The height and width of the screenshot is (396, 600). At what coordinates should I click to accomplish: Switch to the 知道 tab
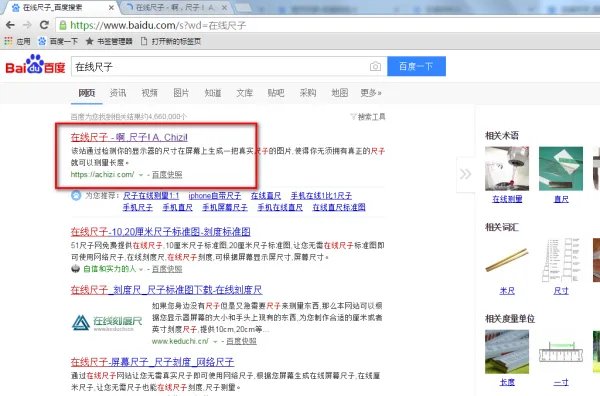(x=213, y=93)
